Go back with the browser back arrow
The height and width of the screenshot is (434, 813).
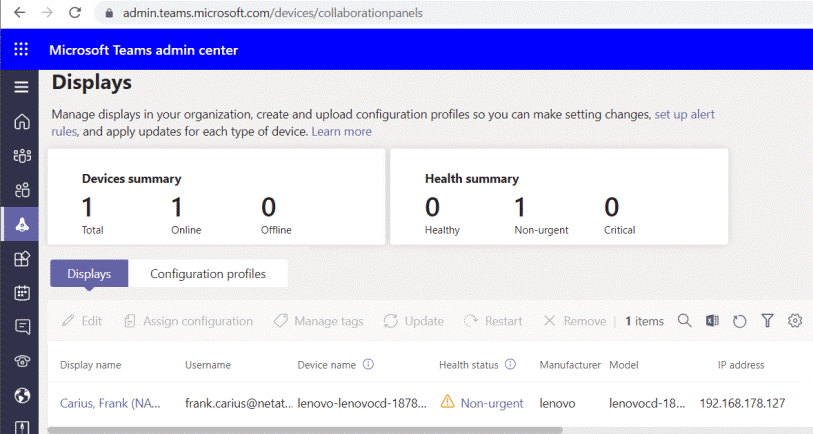tap(20, 12)
